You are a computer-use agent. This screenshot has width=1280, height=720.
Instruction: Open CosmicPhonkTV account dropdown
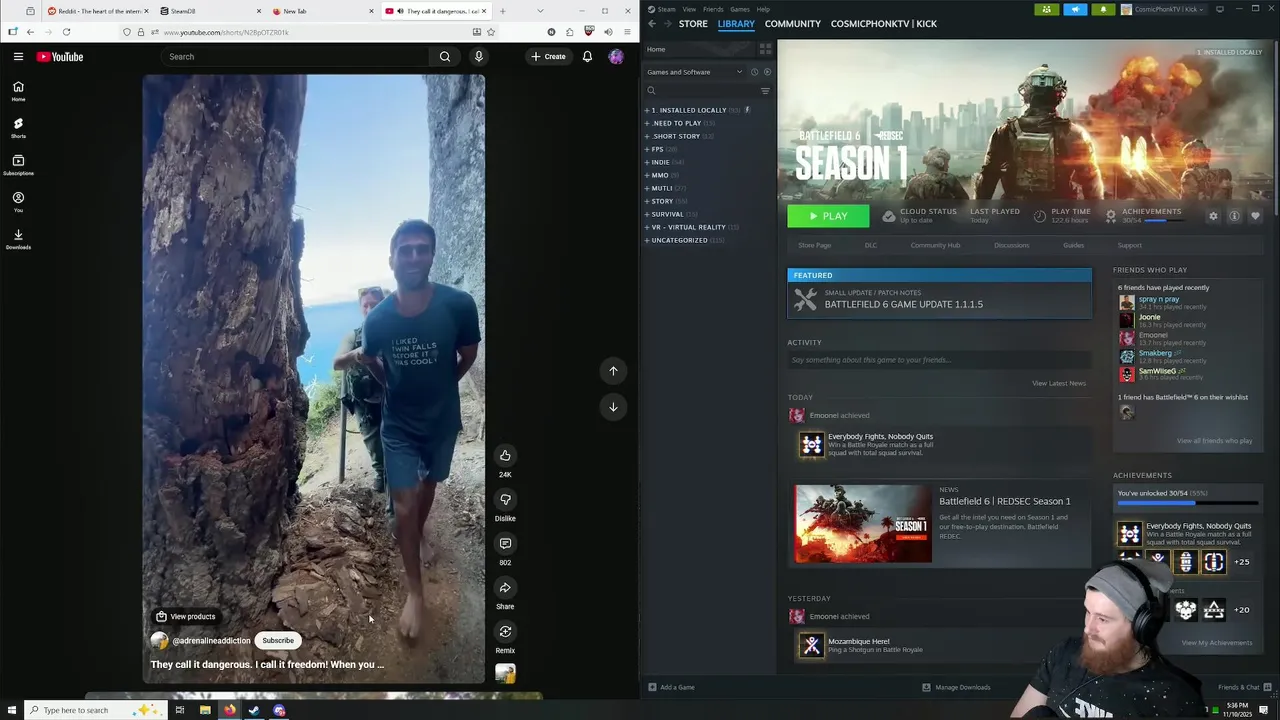pos(1164,10)
